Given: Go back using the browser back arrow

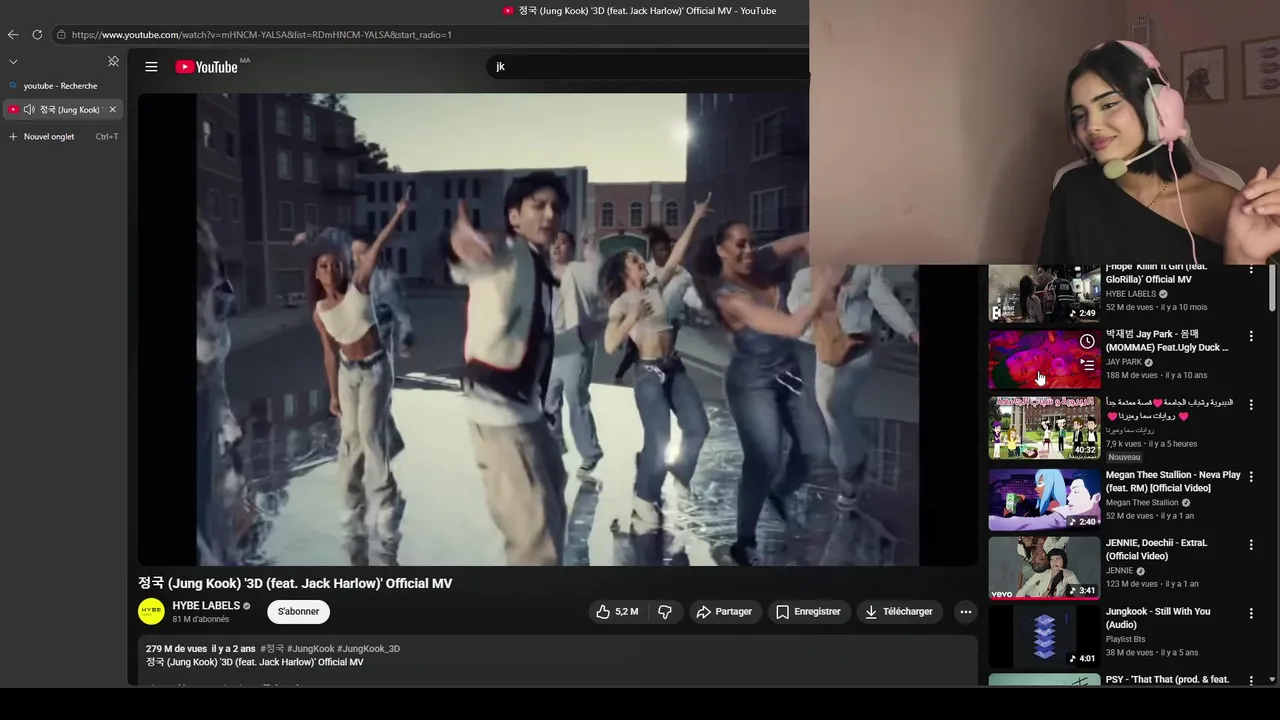Looking at the screenshot, I should [13, 34].
